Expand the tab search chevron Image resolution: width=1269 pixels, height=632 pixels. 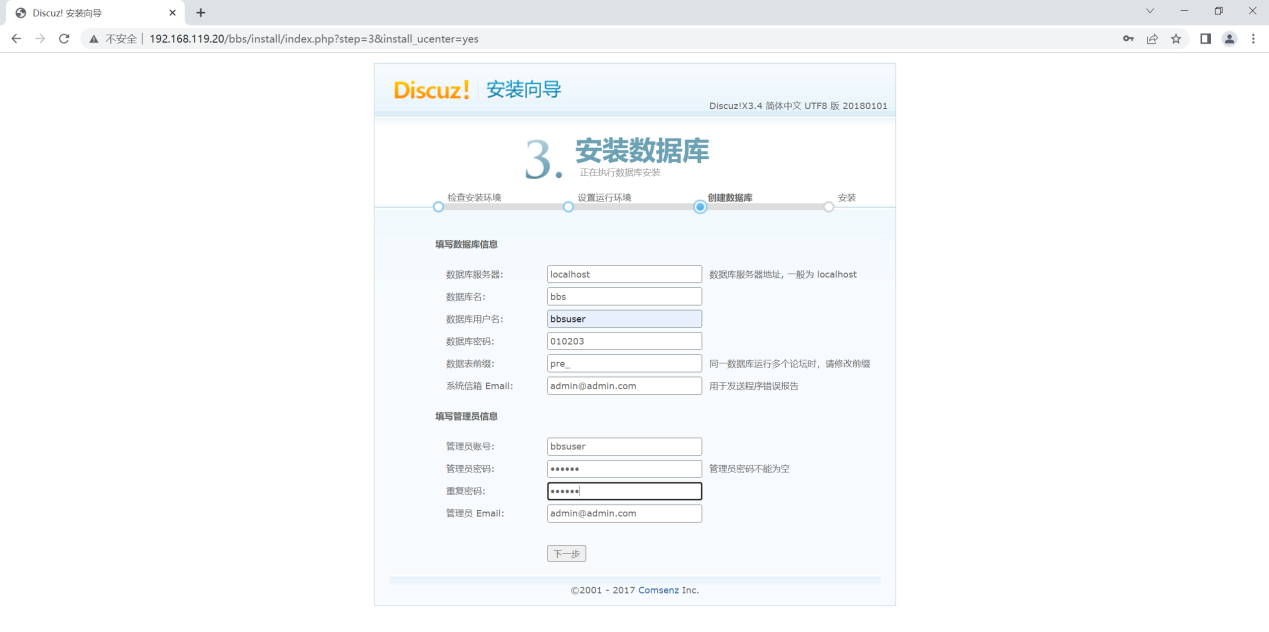coord(1150,11)
